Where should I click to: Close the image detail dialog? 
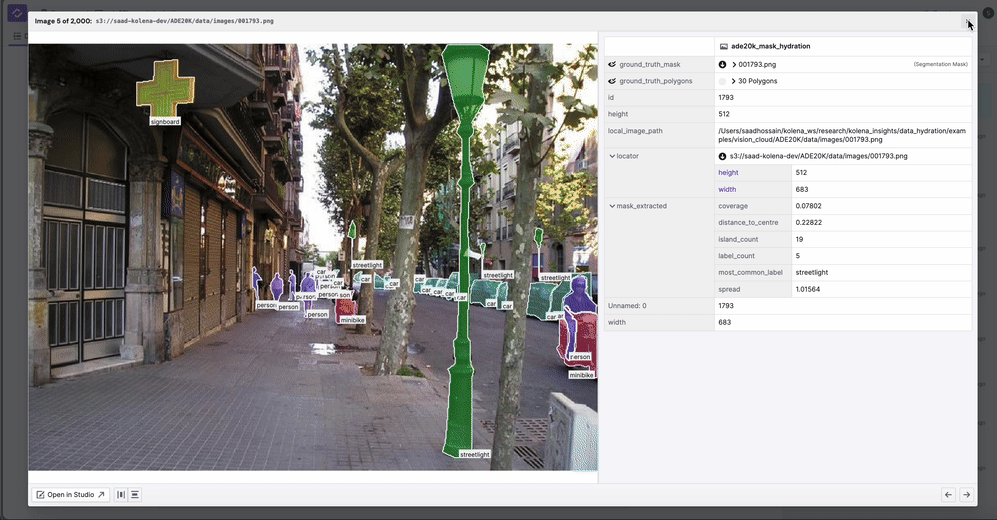[968, 22]
